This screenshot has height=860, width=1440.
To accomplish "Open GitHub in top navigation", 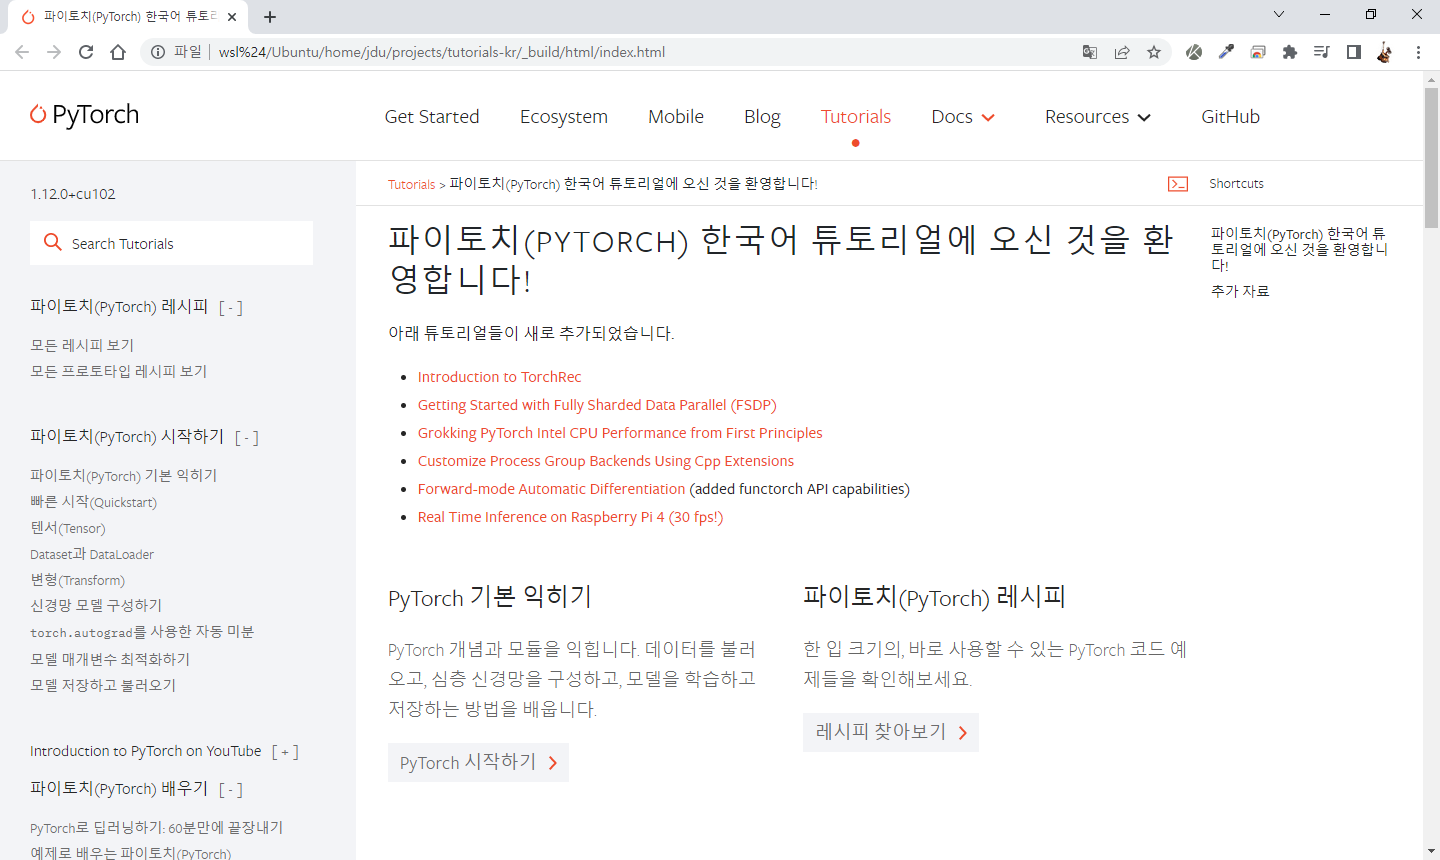I will pos(1230,117).
